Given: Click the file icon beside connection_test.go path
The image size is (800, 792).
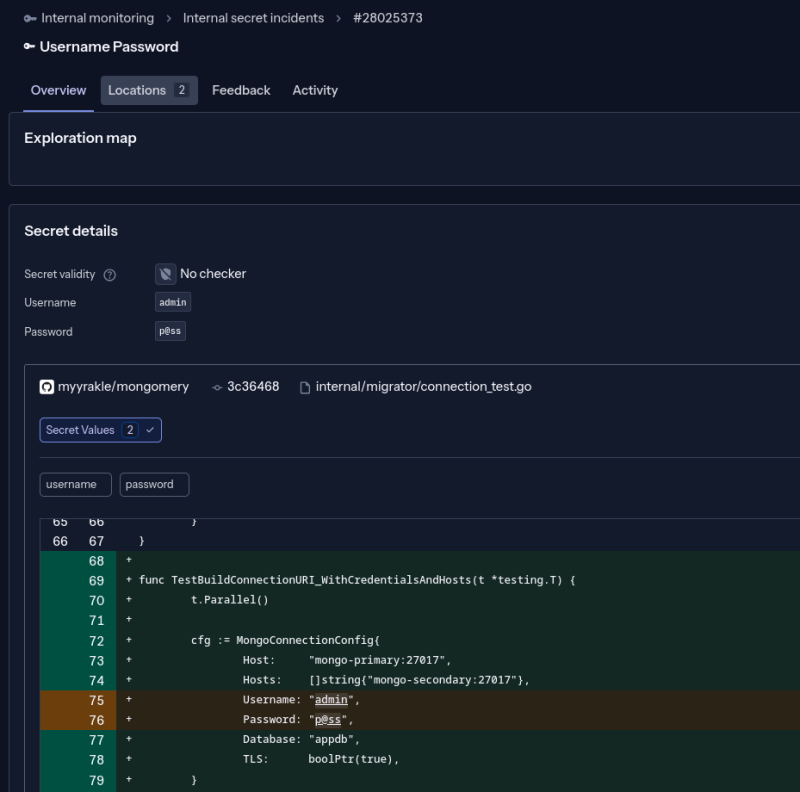Looking at the screenshot, I should coord(305,387).
